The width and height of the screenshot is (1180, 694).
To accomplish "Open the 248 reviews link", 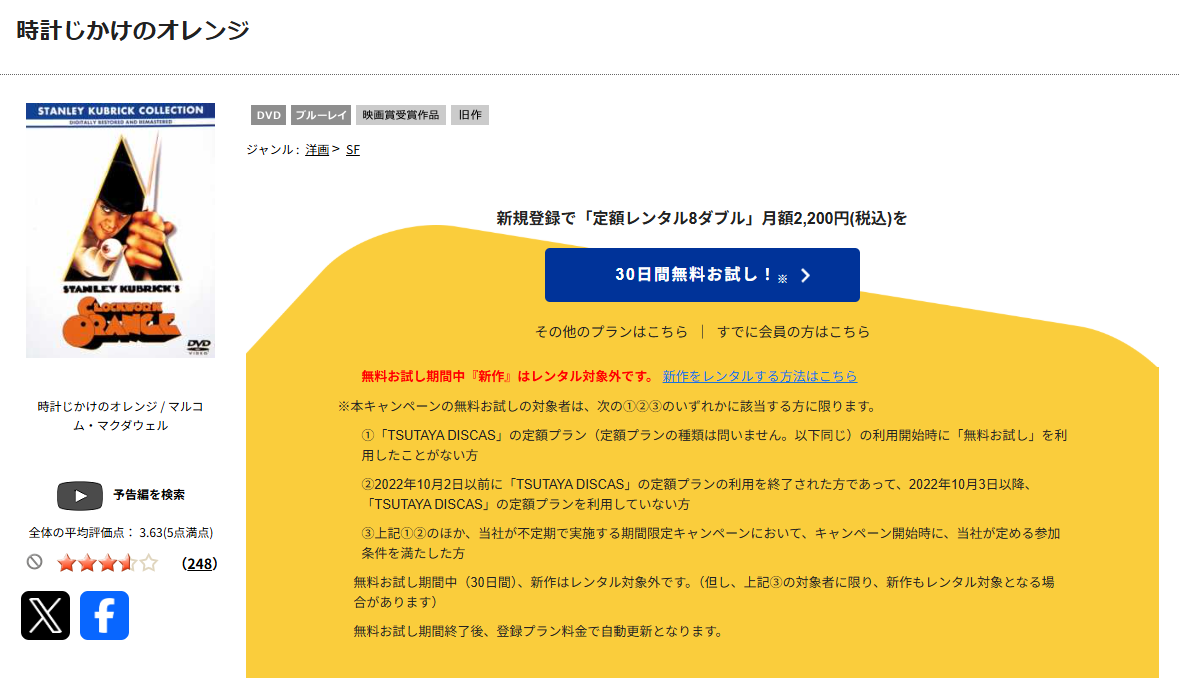I will (199, 563).
